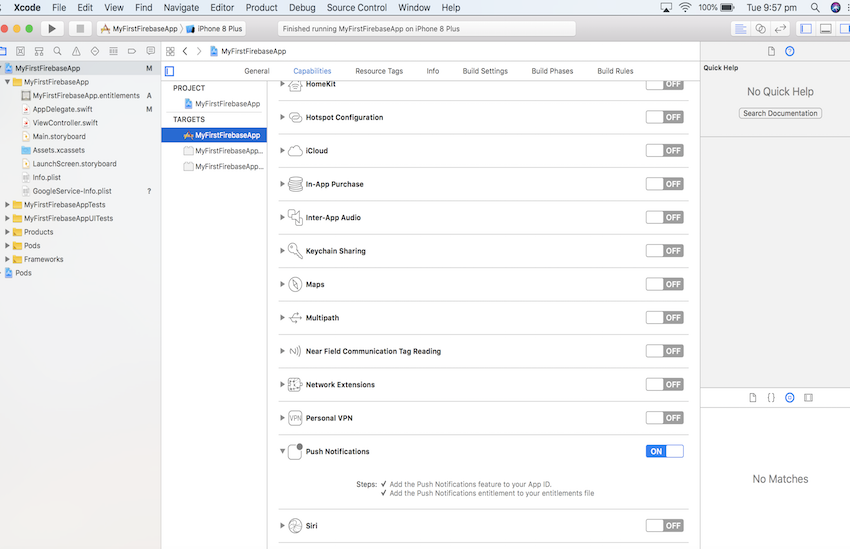
Task: Open the report navigator icon
Action: pos(150,51)
